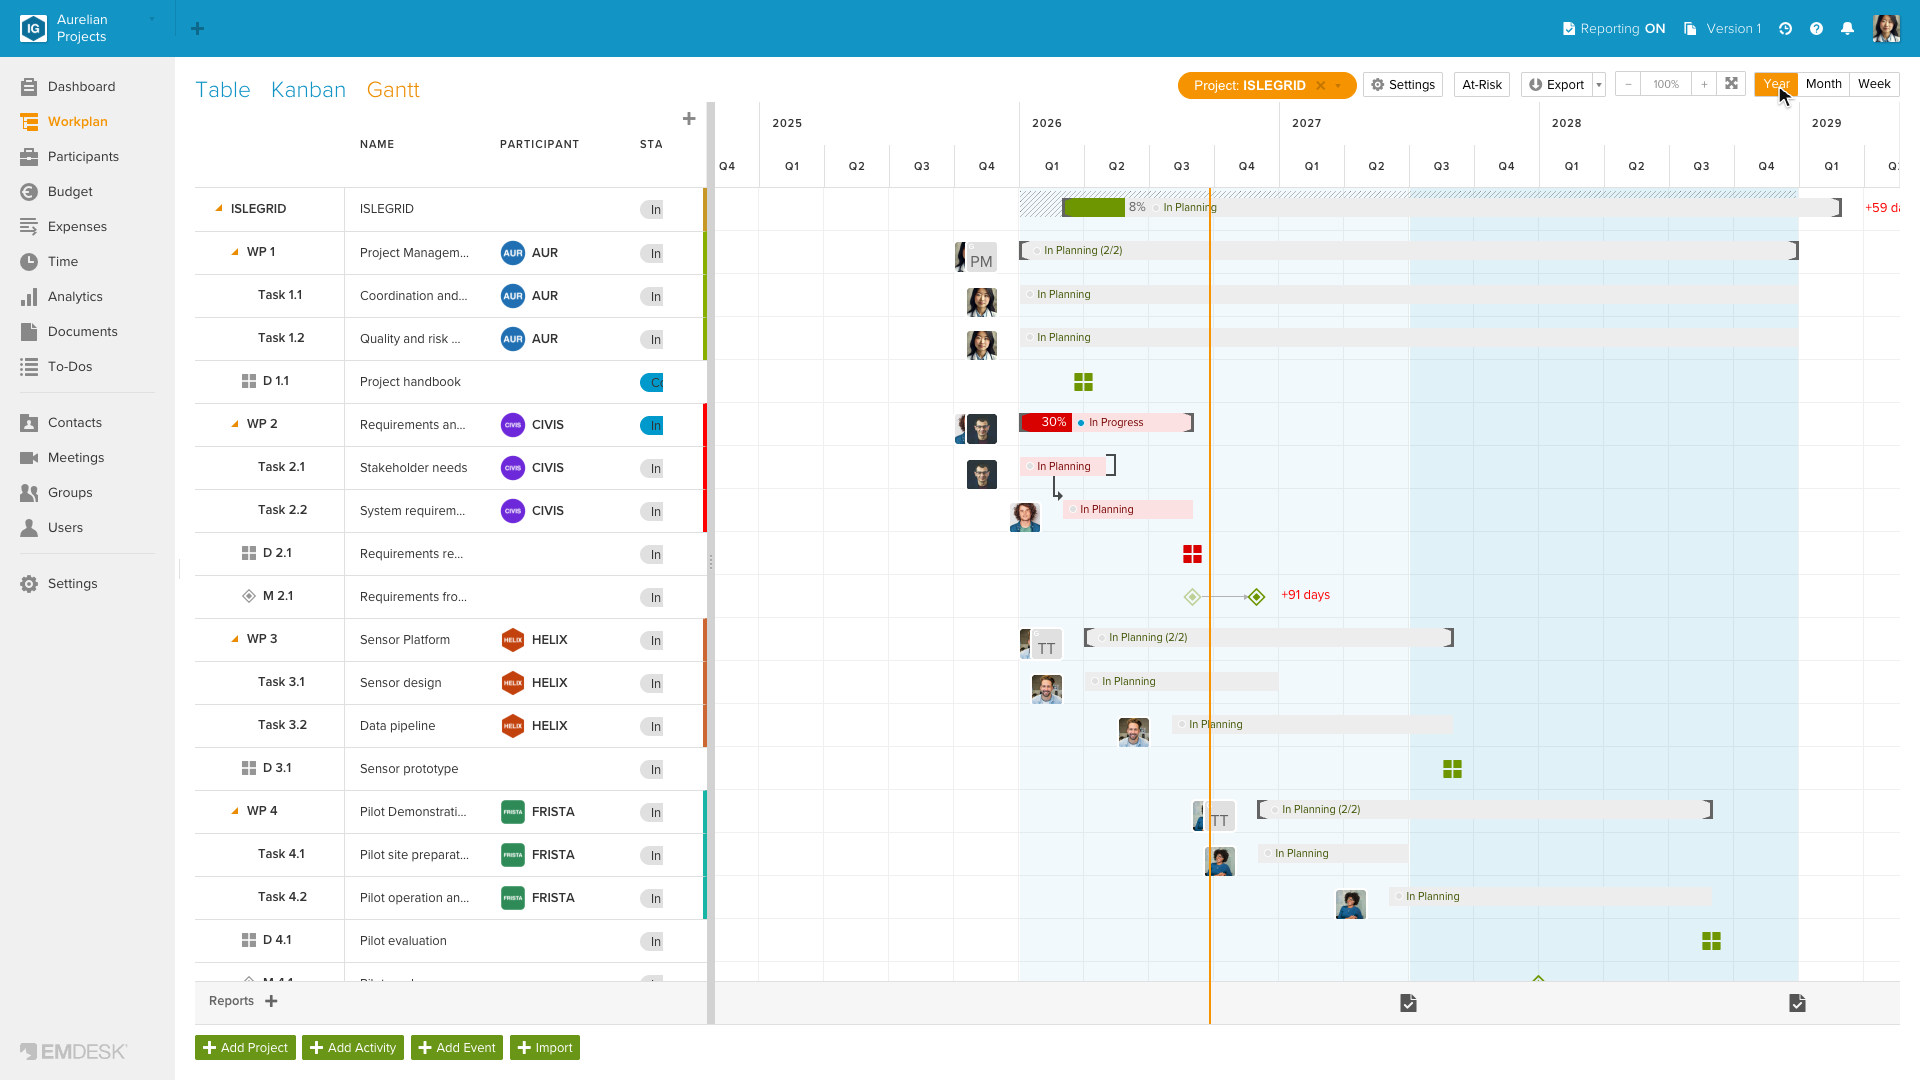Switch timeline scale to Week
The width and height of the screenshot is (1920, 1080).
point(1874,85)
